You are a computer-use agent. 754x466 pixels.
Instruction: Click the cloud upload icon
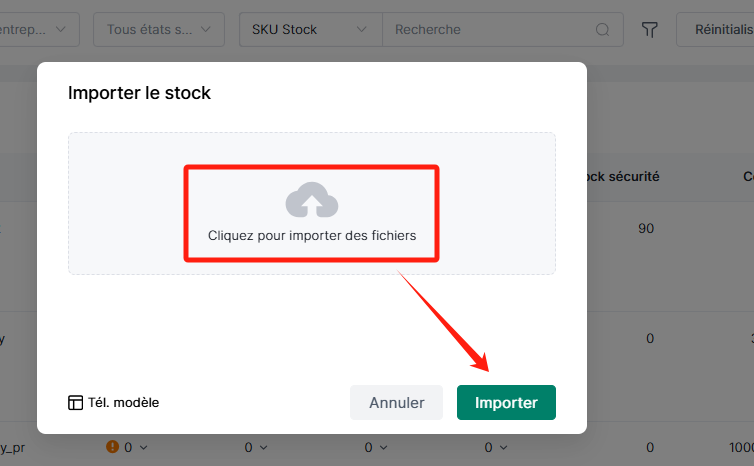[312, 200]
